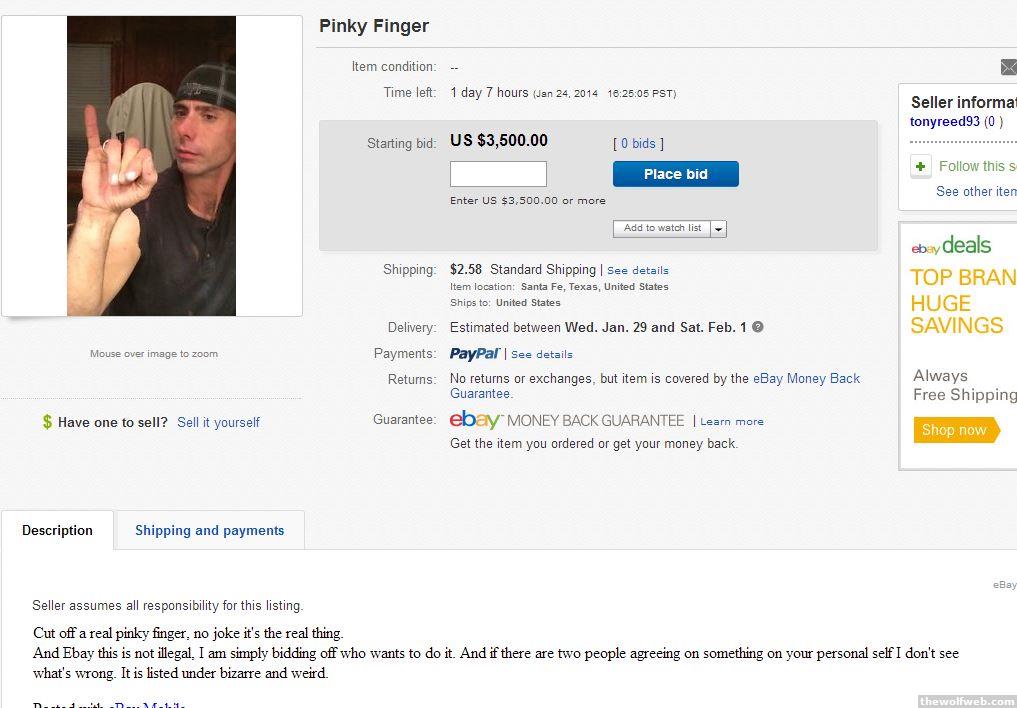Screen dimensions: 1017x708
Task: Click the item photo thumbnail
Action: coord(151,166)
